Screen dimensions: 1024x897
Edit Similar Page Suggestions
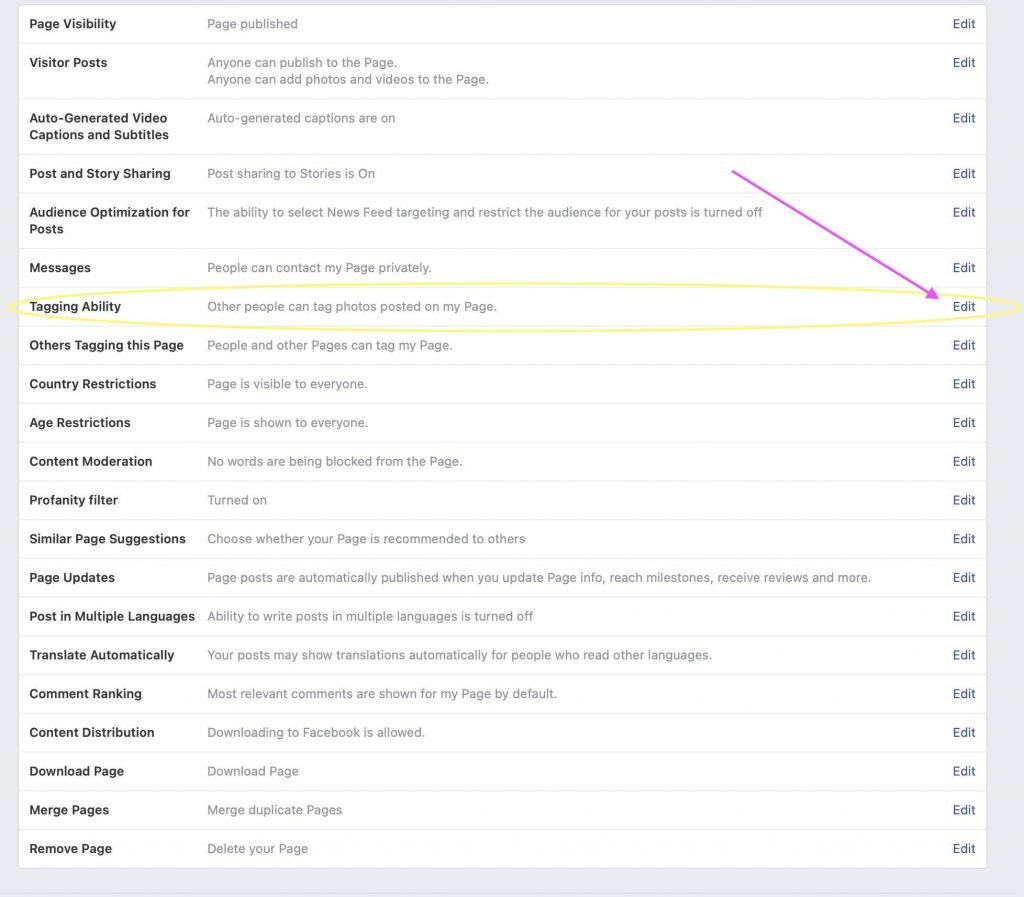coord(963,539)
